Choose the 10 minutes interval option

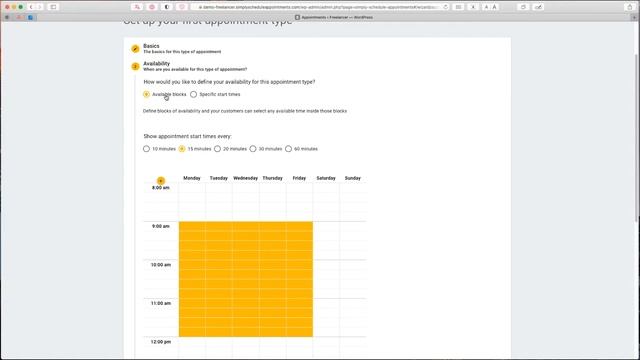[146, 149]
